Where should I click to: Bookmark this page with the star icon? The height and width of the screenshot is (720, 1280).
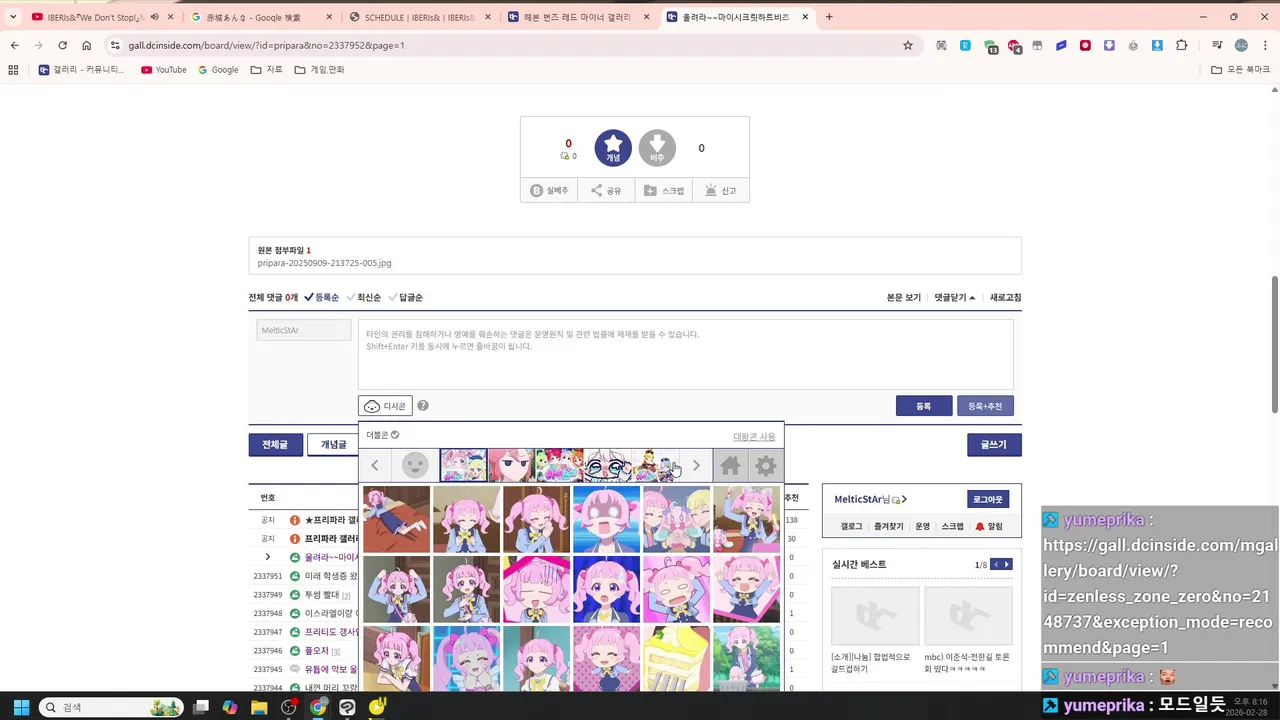[908, 45]
